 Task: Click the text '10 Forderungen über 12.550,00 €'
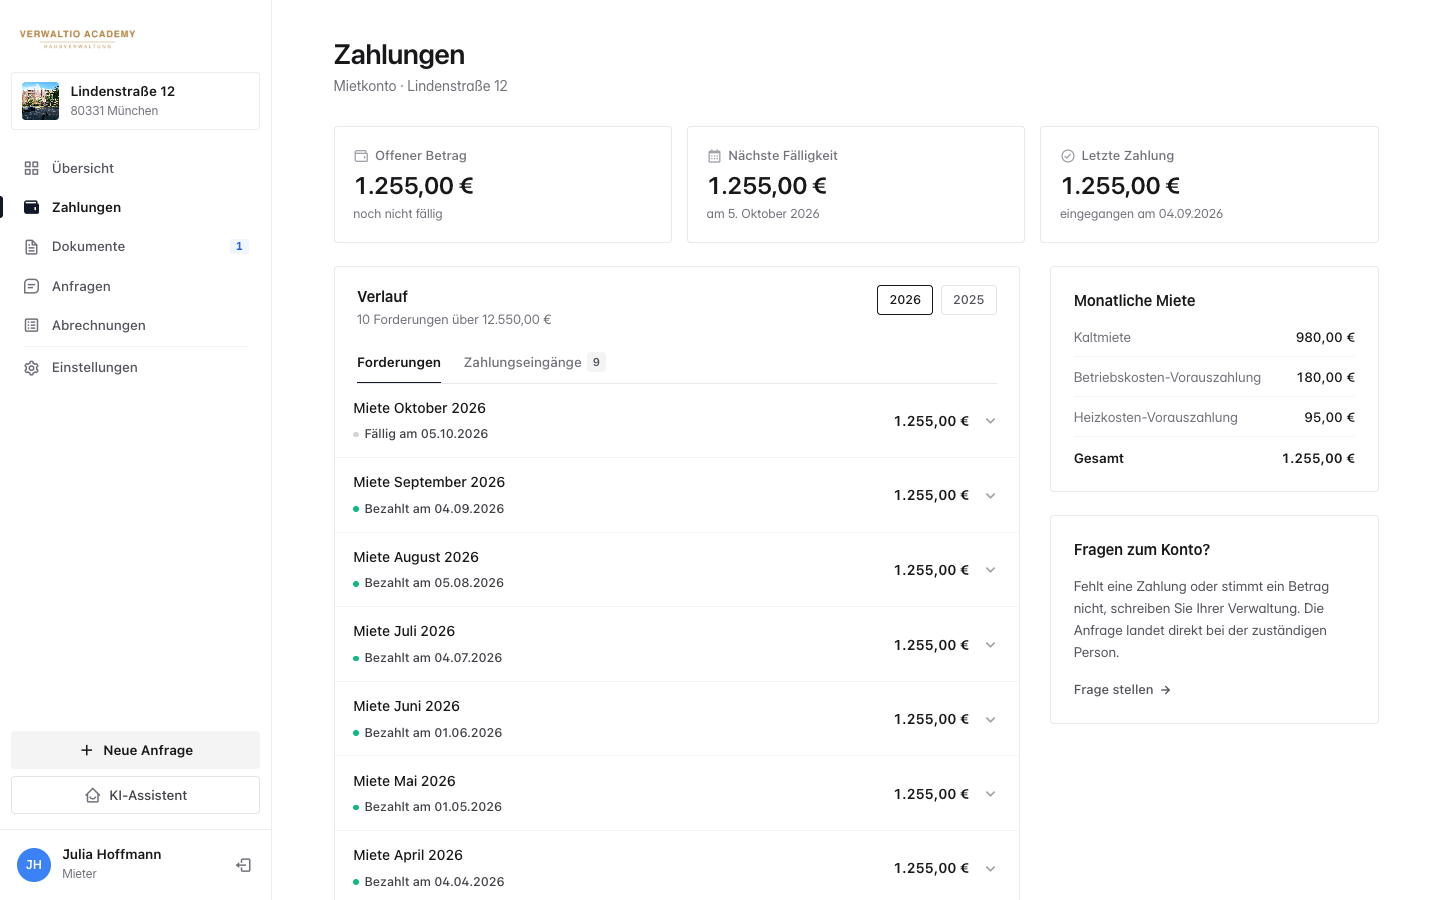tap(454, 320)
